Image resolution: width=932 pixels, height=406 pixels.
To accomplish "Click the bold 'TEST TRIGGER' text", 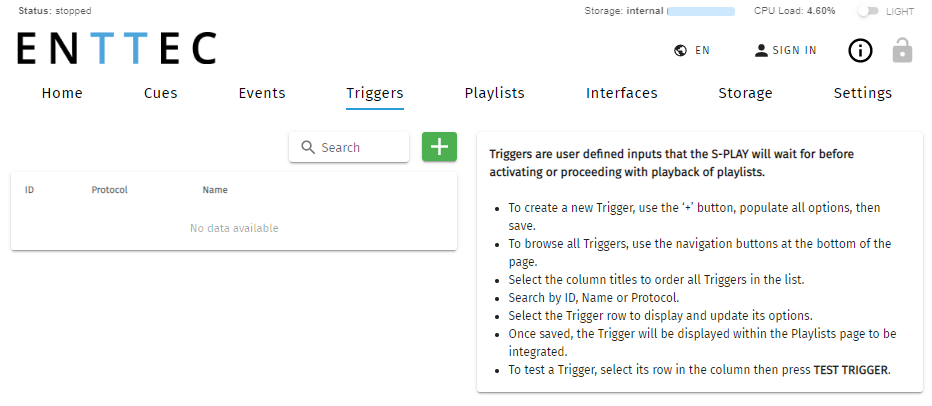I will tap(851, 370).
